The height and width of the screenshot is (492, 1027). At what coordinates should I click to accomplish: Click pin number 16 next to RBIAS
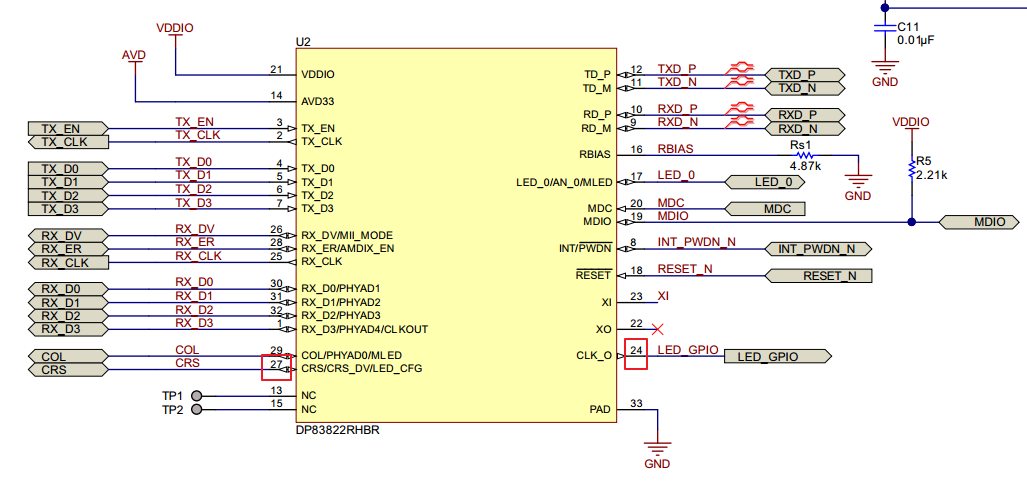click(636, 149)
